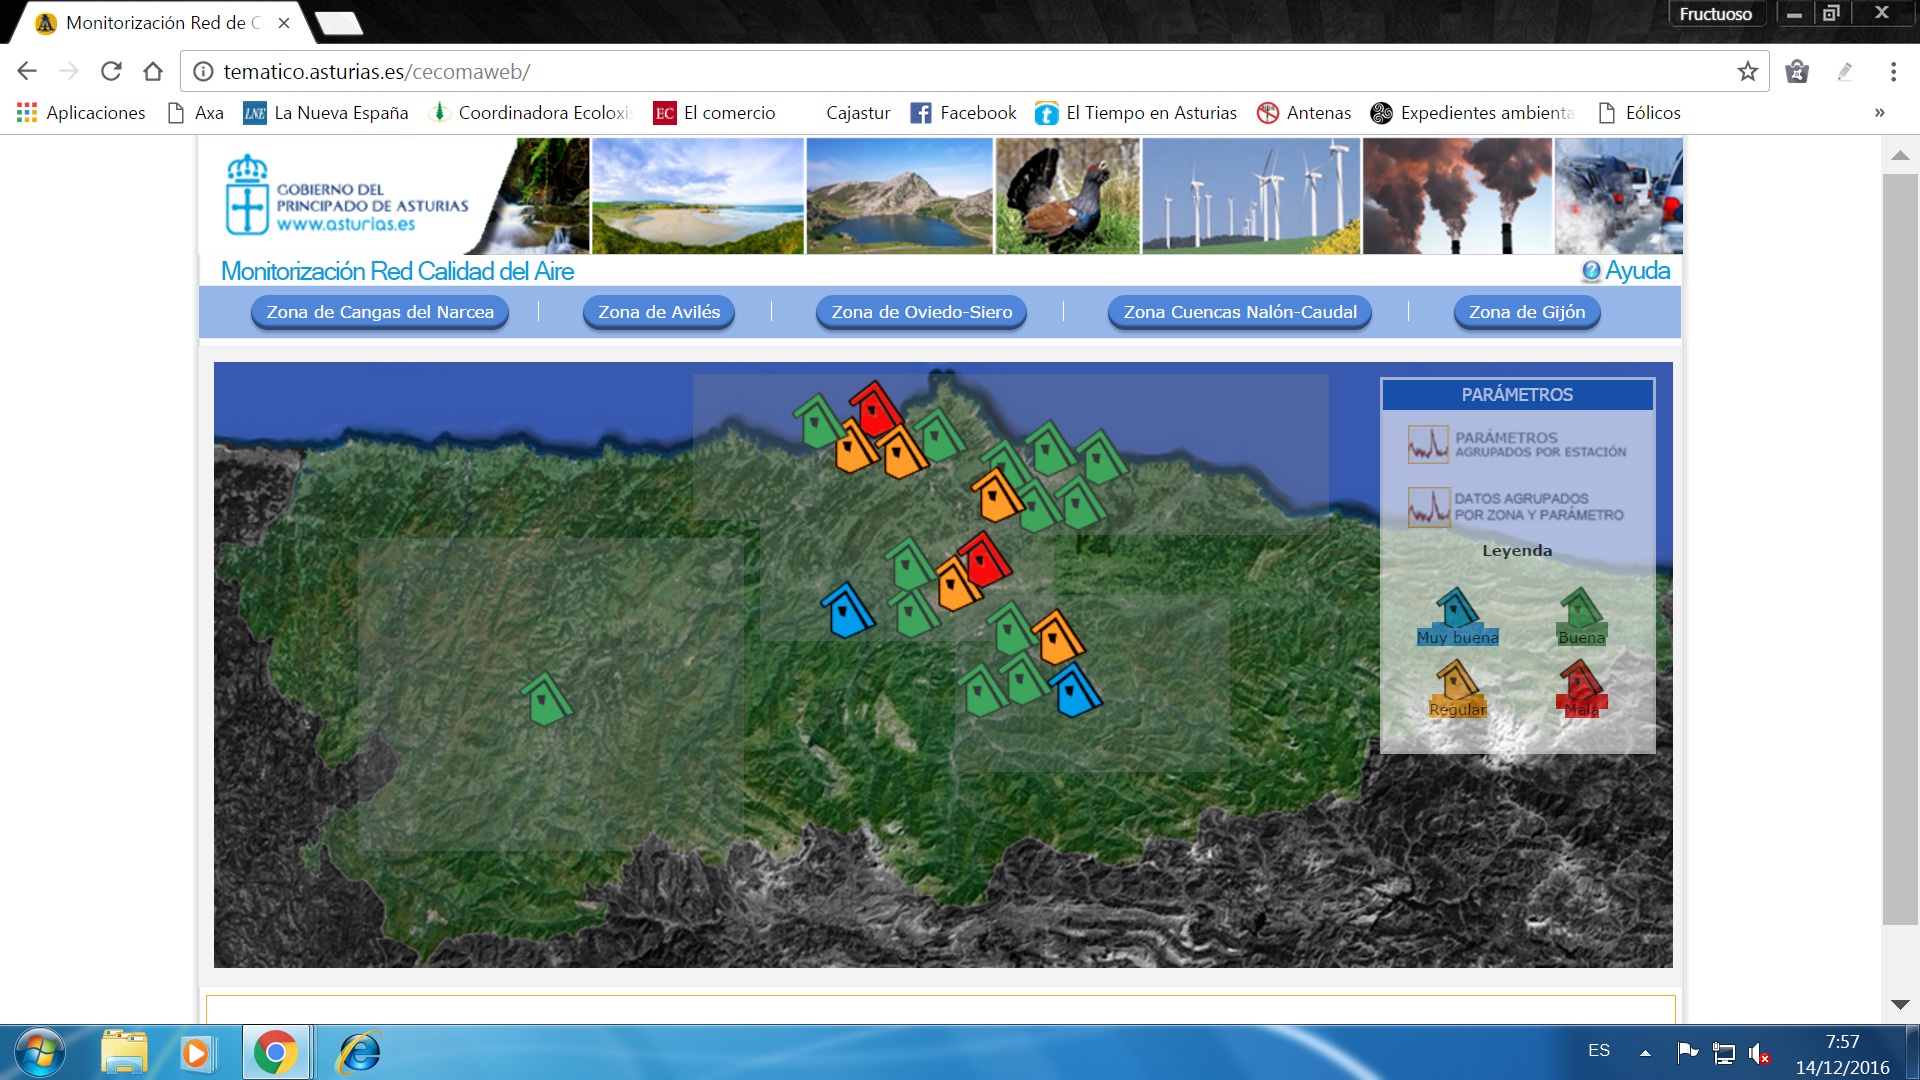Select the isolated green station in western Asturias
1920x1080 pixels.
(x=545, y=700)
